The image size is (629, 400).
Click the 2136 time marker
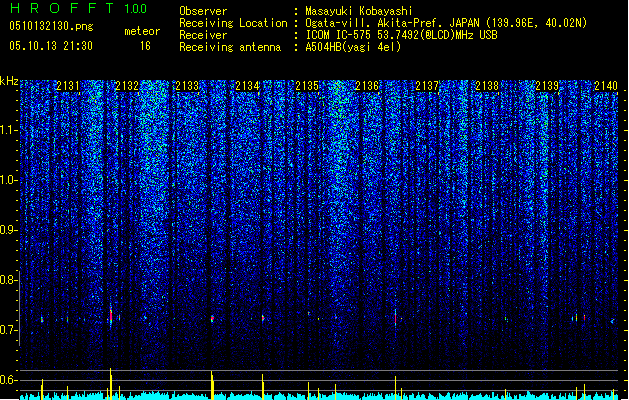pos(367,86)
